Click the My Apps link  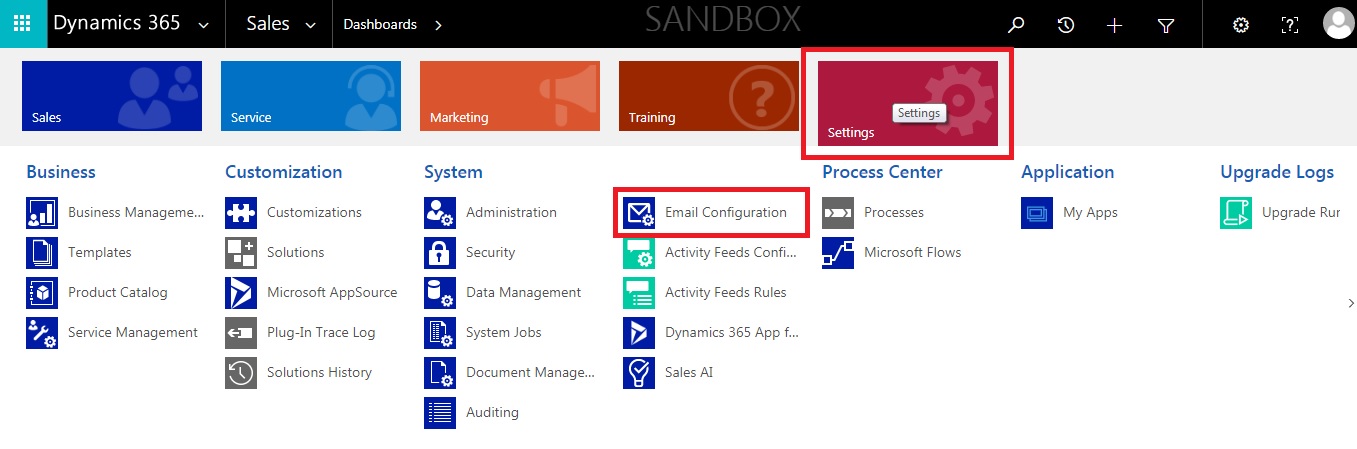pyautogui.click(x=1090, y=213)
